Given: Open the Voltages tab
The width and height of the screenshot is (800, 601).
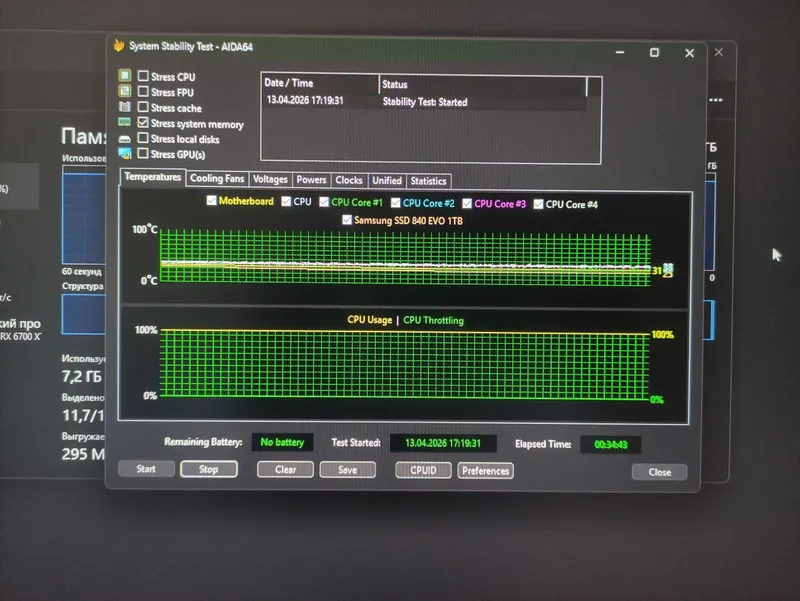Looking at the screenshot, I should [x=270, y=179].
